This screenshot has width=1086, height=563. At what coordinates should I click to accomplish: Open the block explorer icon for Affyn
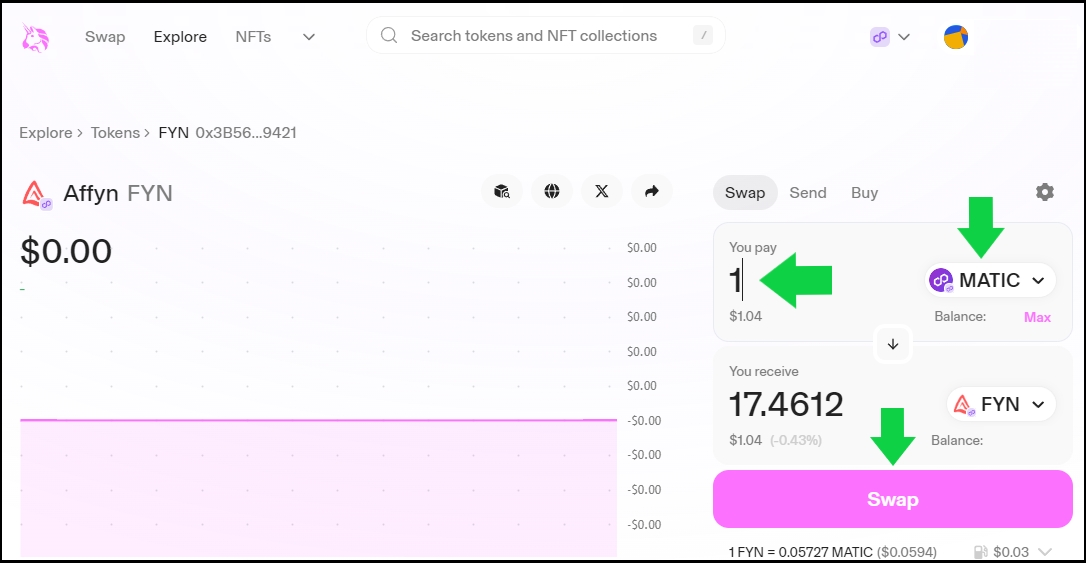[x=502, y=191]
